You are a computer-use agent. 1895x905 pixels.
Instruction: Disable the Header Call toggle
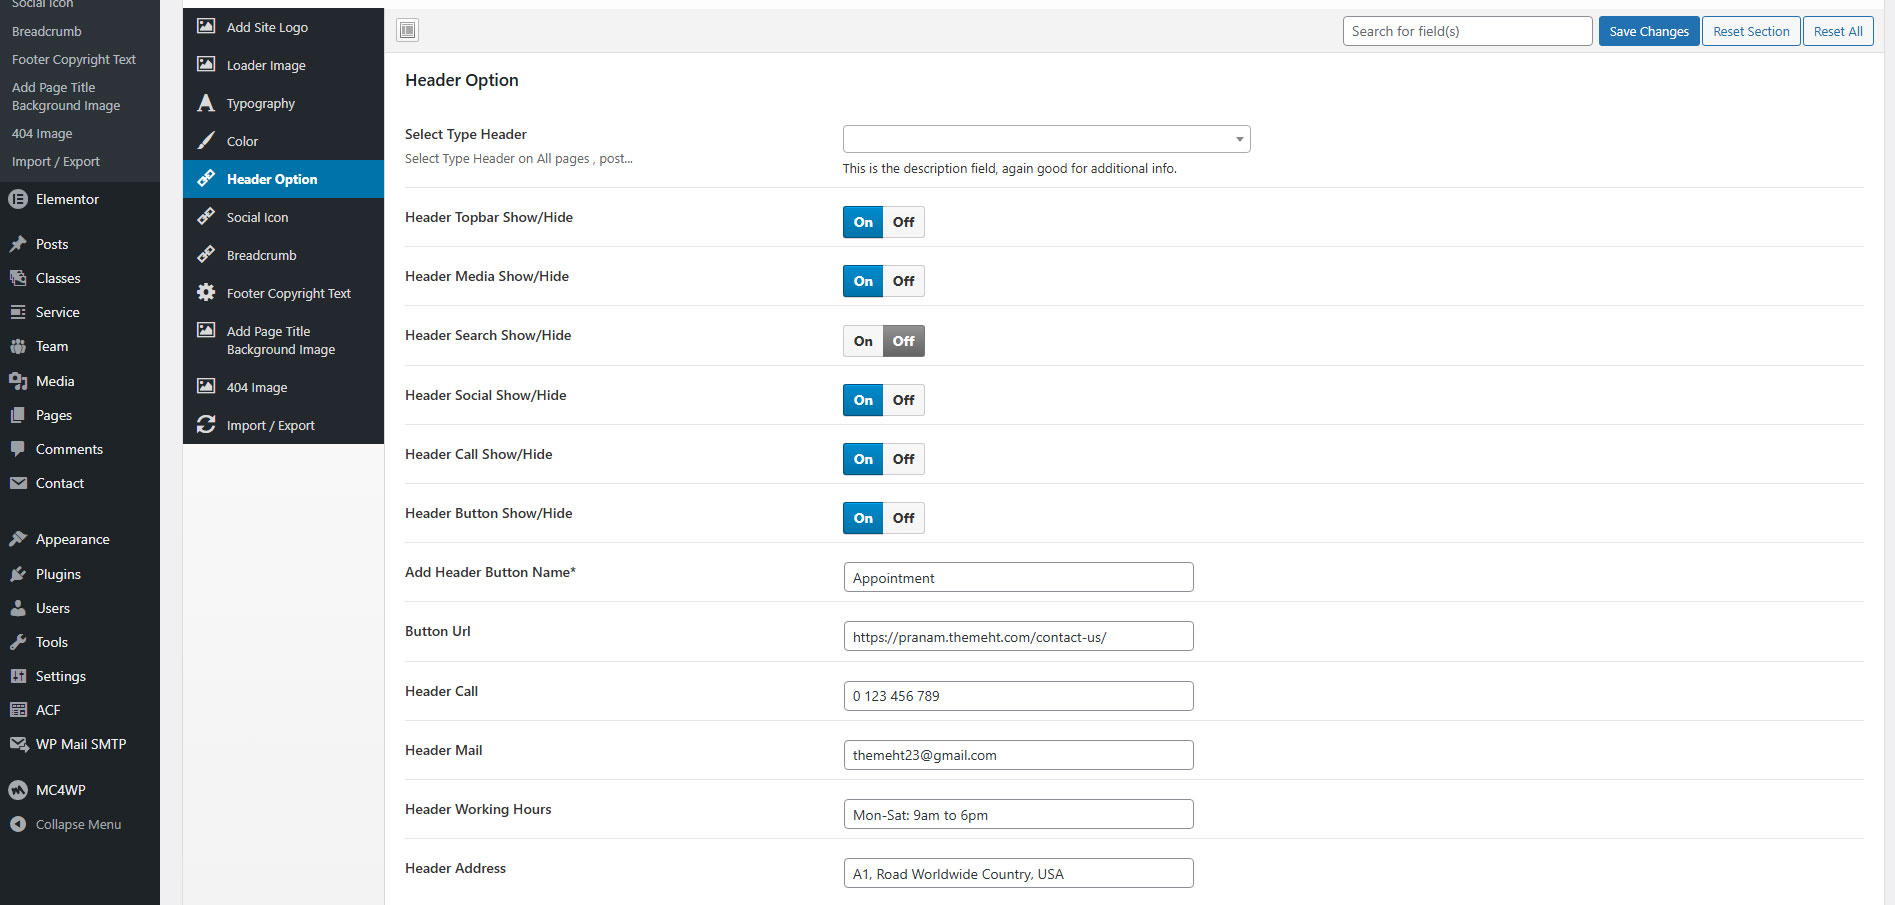[903, 459]
